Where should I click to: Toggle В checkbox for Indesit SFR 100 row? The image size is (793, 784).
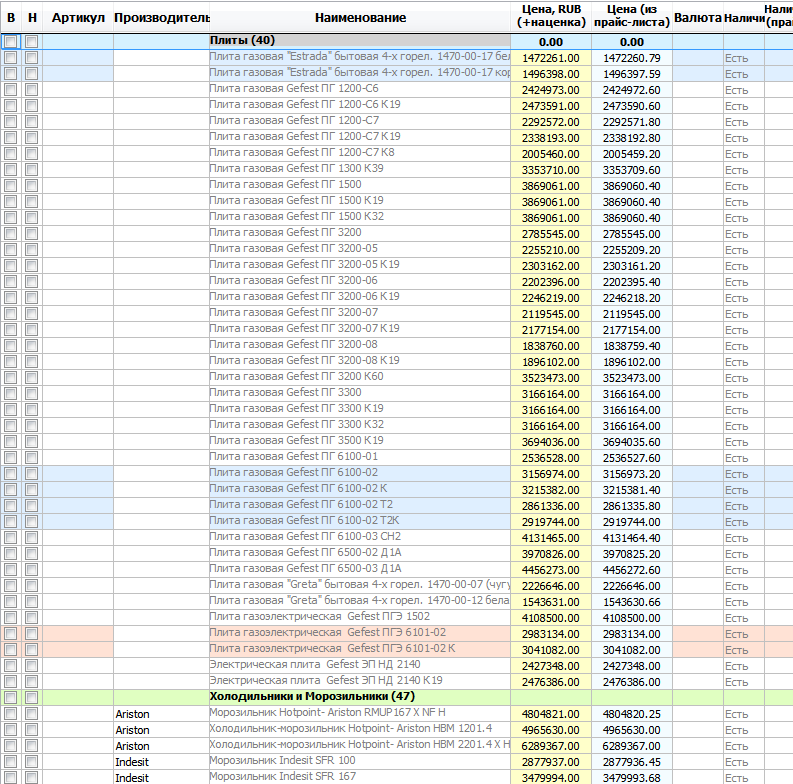[11, 761]
